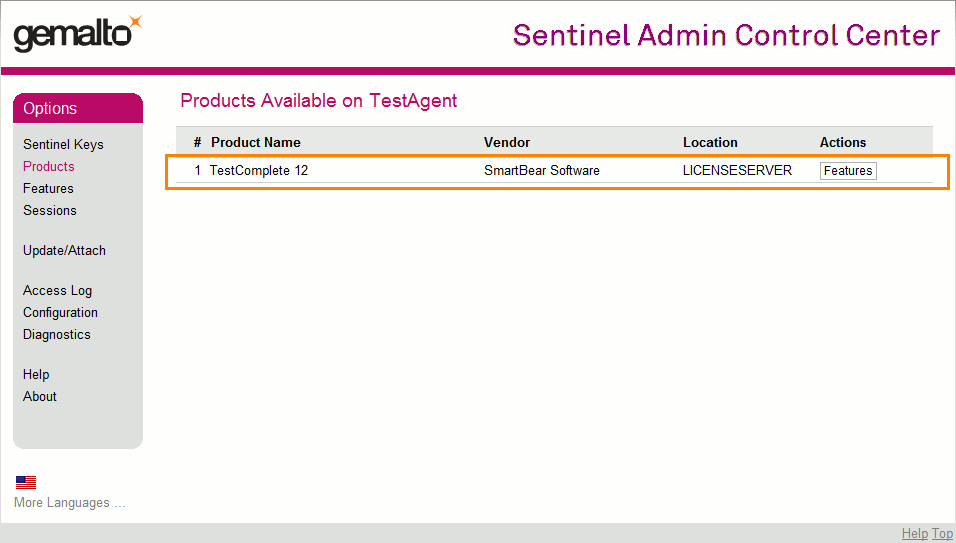Go to Sessions in sidebar
Viewport: 956px width, 543px height.
coord(50,211)
